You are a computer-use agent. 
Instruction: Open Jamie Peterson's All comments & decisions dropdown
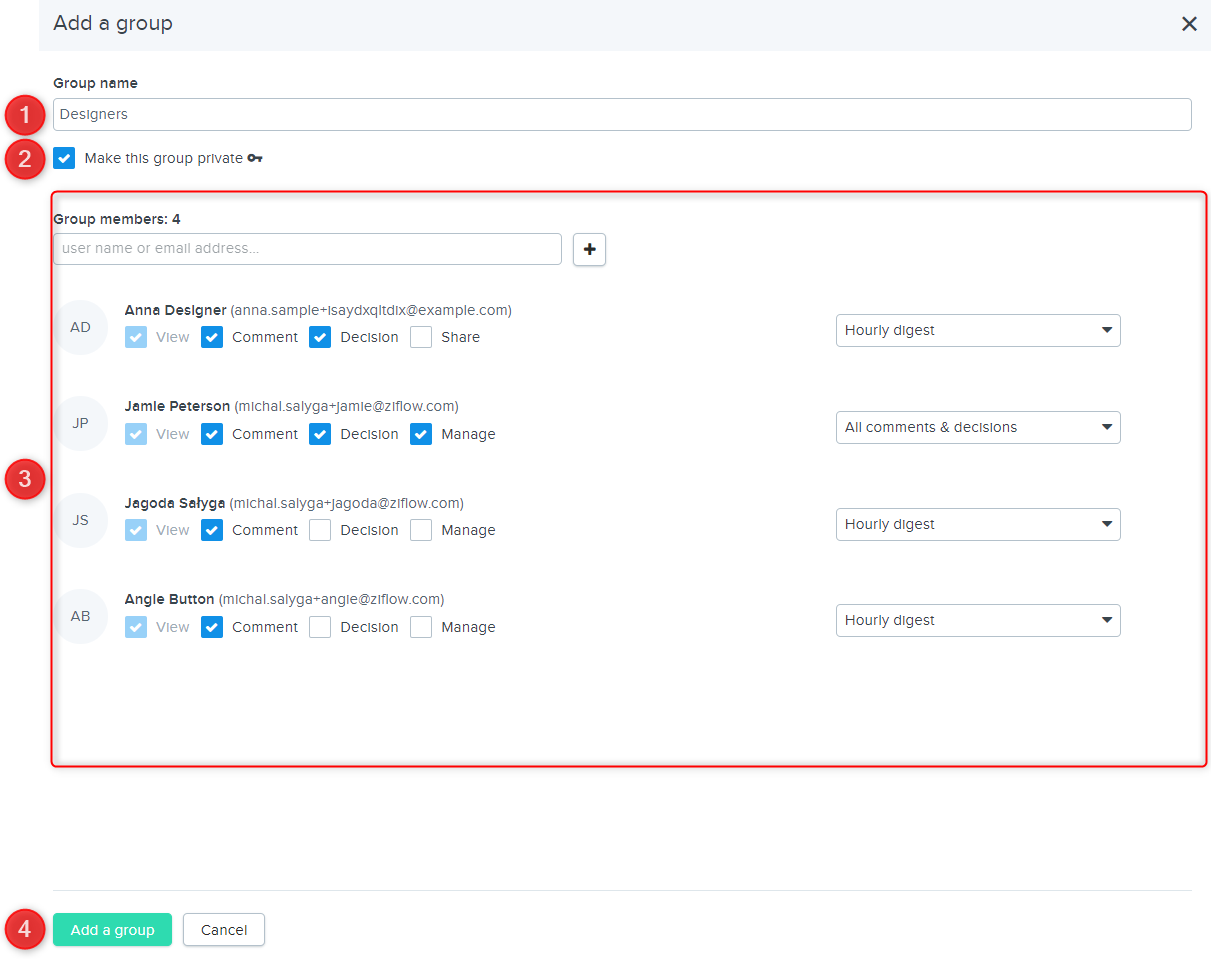tap(978, 427)
